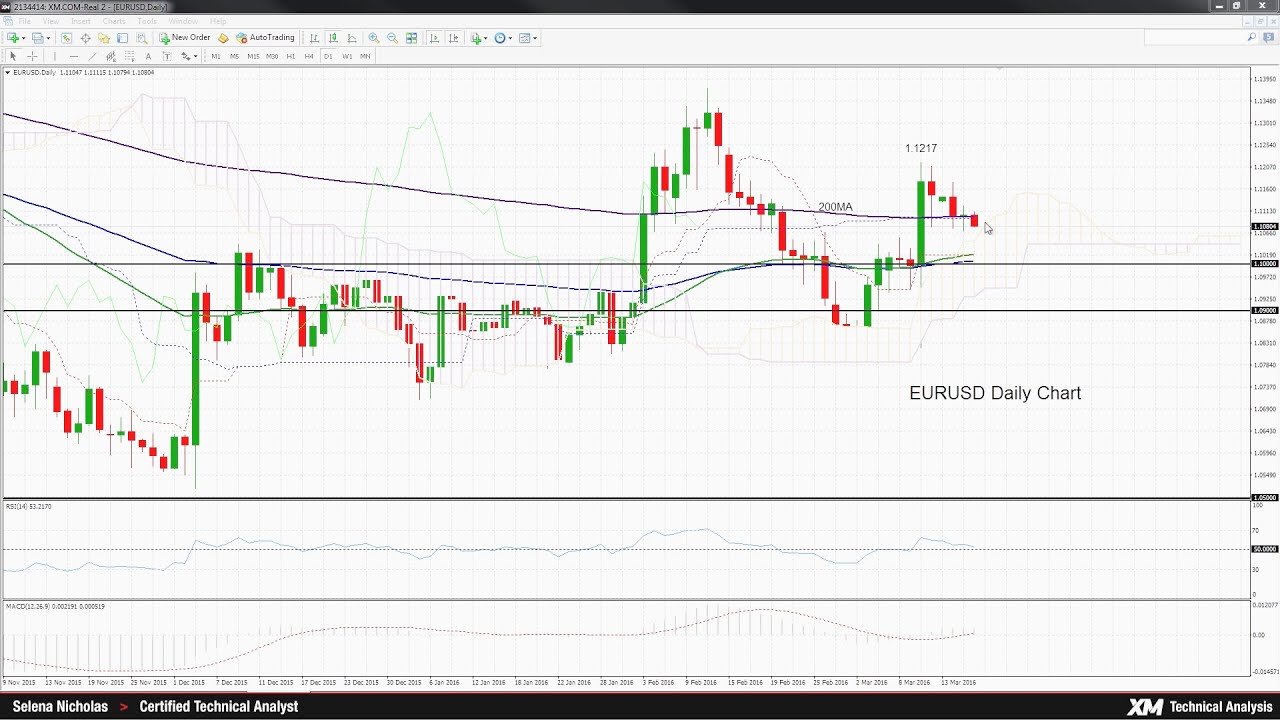
Task: Launch the MetaEditor icon
Action: [223, 38]
